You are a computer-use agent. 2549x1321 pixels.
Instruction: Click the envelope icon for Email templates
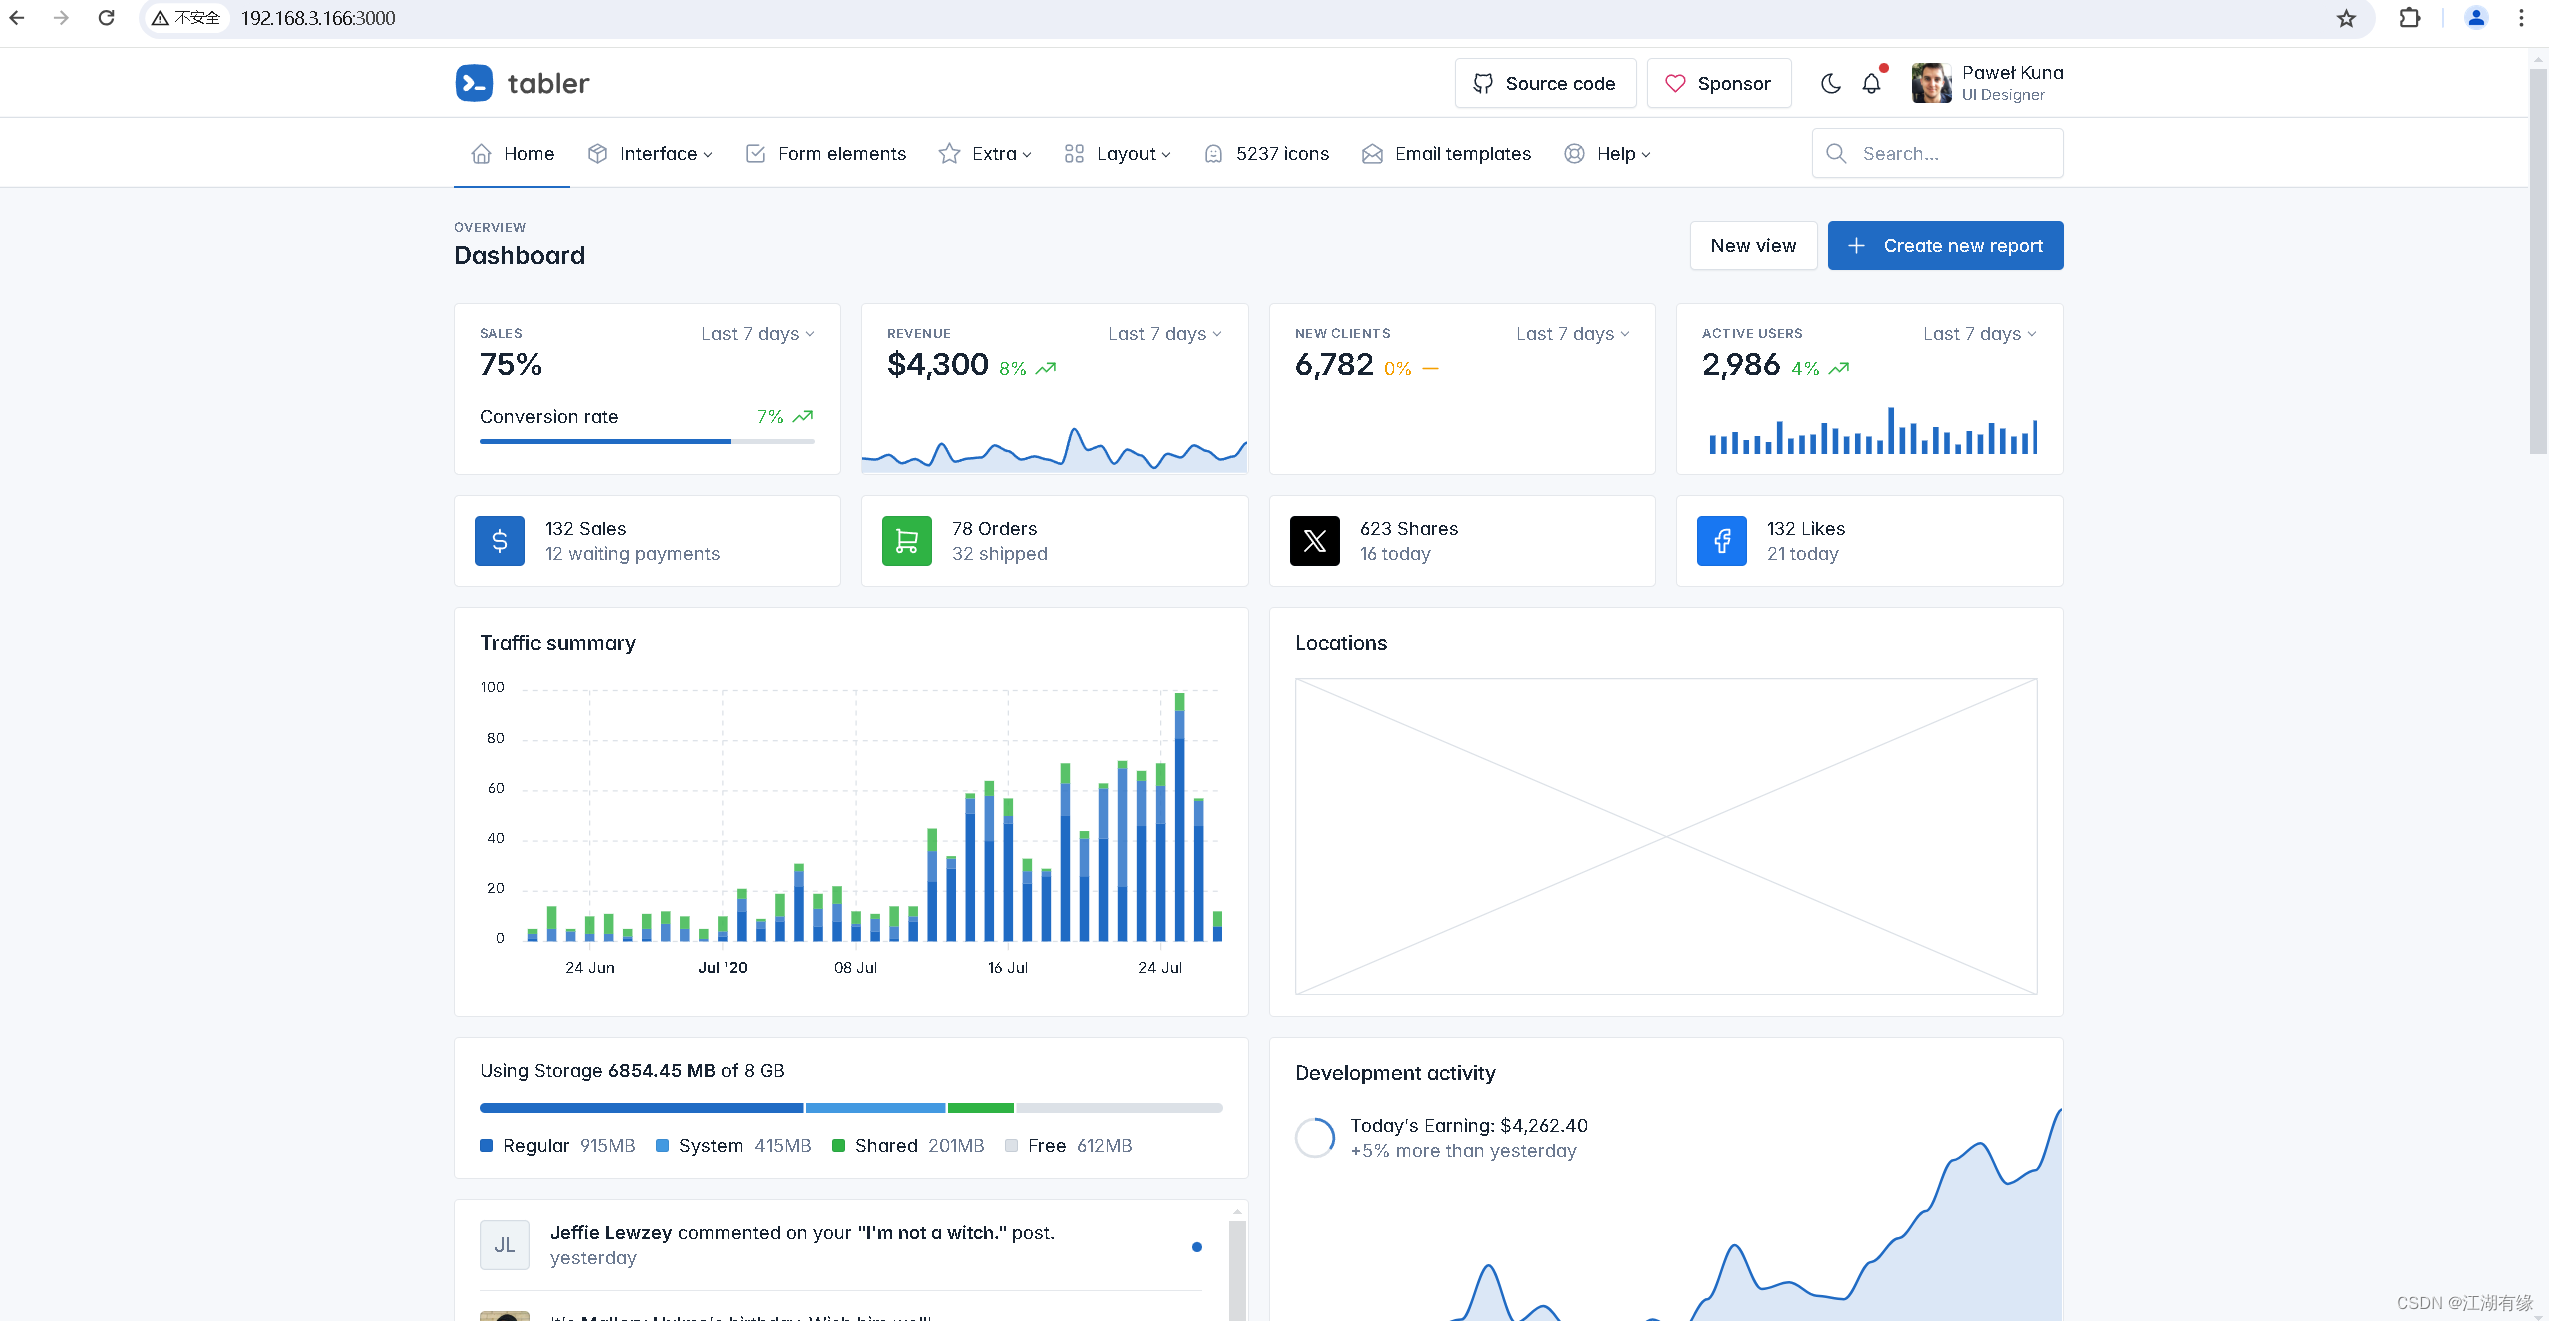tap(1372, 153)
